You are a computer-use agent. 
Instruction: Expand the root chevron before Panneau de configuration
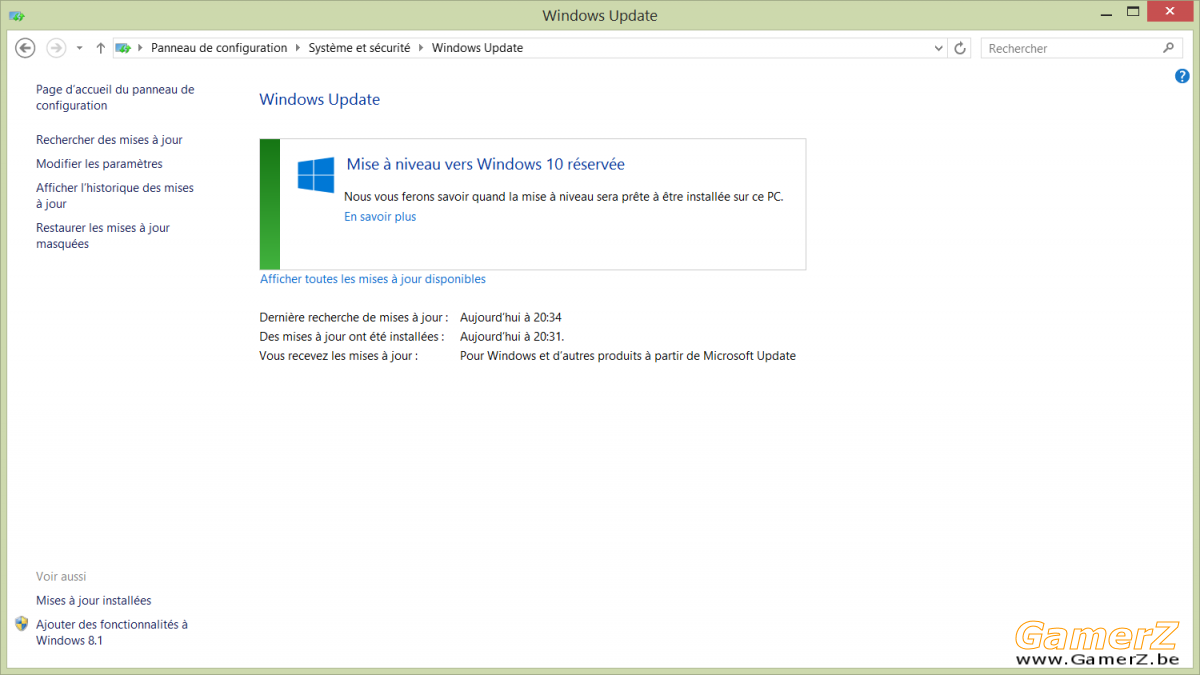[x=141, y=48]
